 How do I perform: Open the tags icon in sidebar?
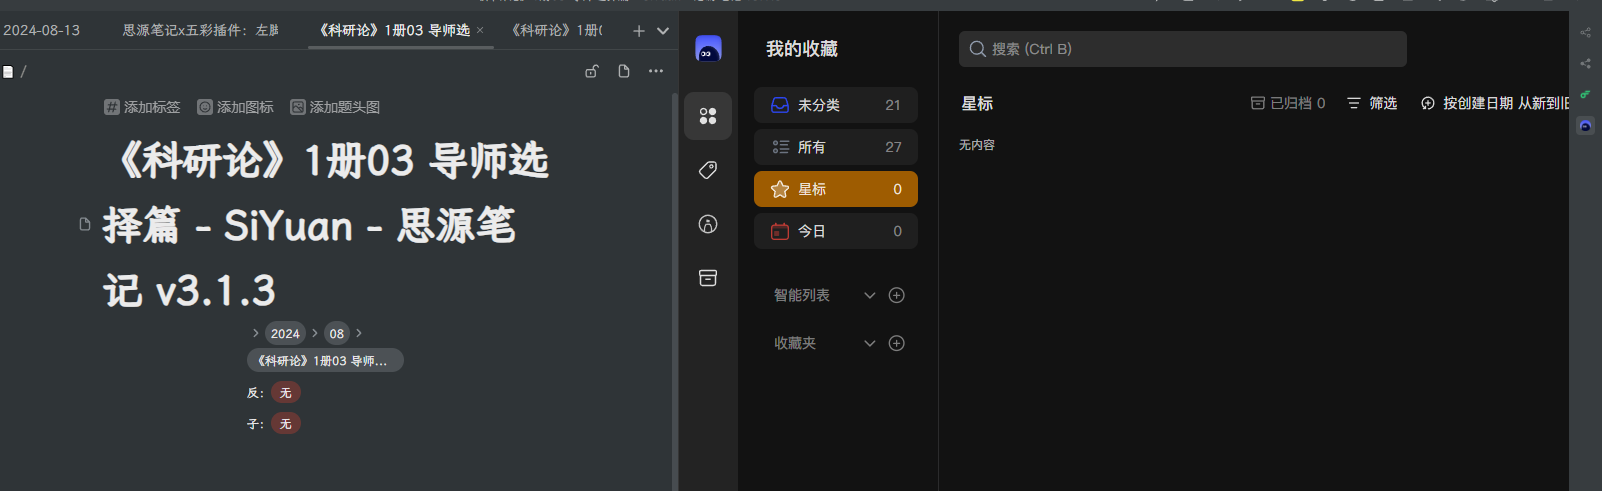tap(708, 170)
